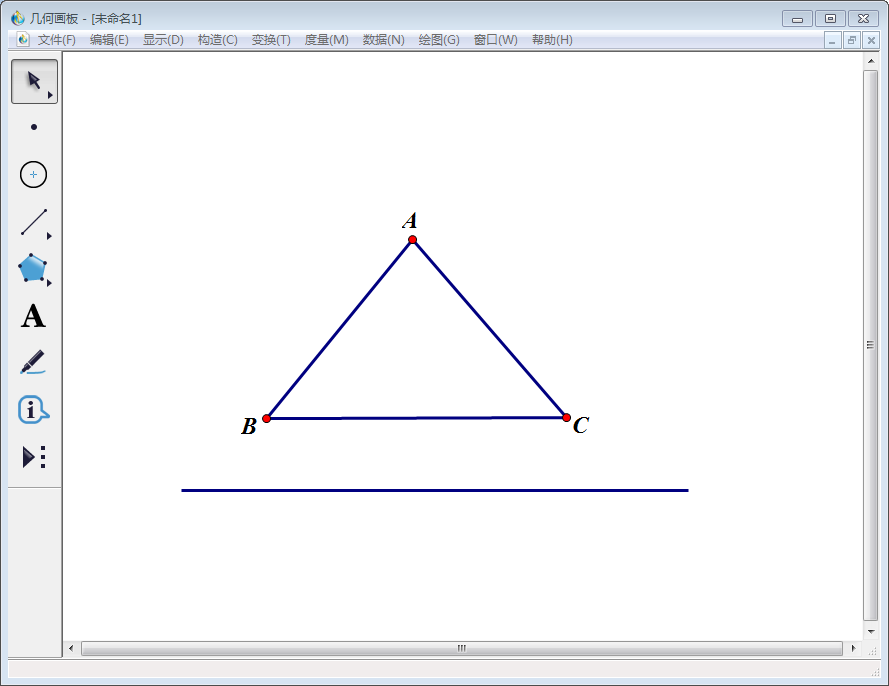Viewport: 889px width, 686px height.
Task: Select the Arrow selection tool
Action: coord(34,81)
